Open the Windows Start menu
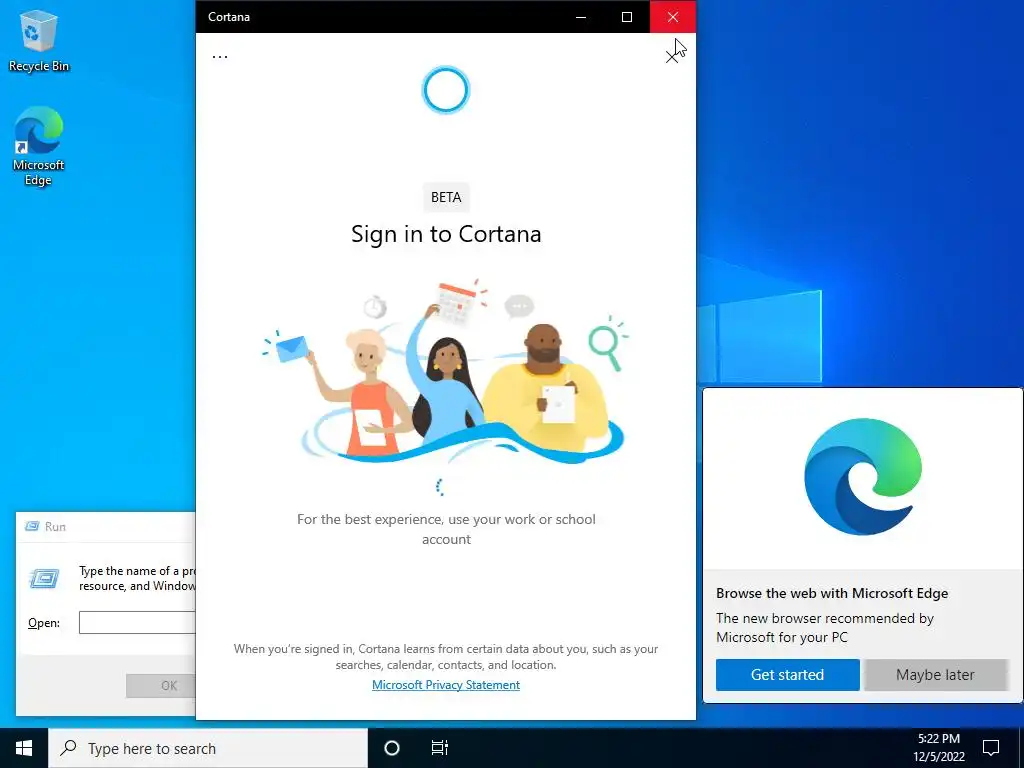 coord(24,748)
